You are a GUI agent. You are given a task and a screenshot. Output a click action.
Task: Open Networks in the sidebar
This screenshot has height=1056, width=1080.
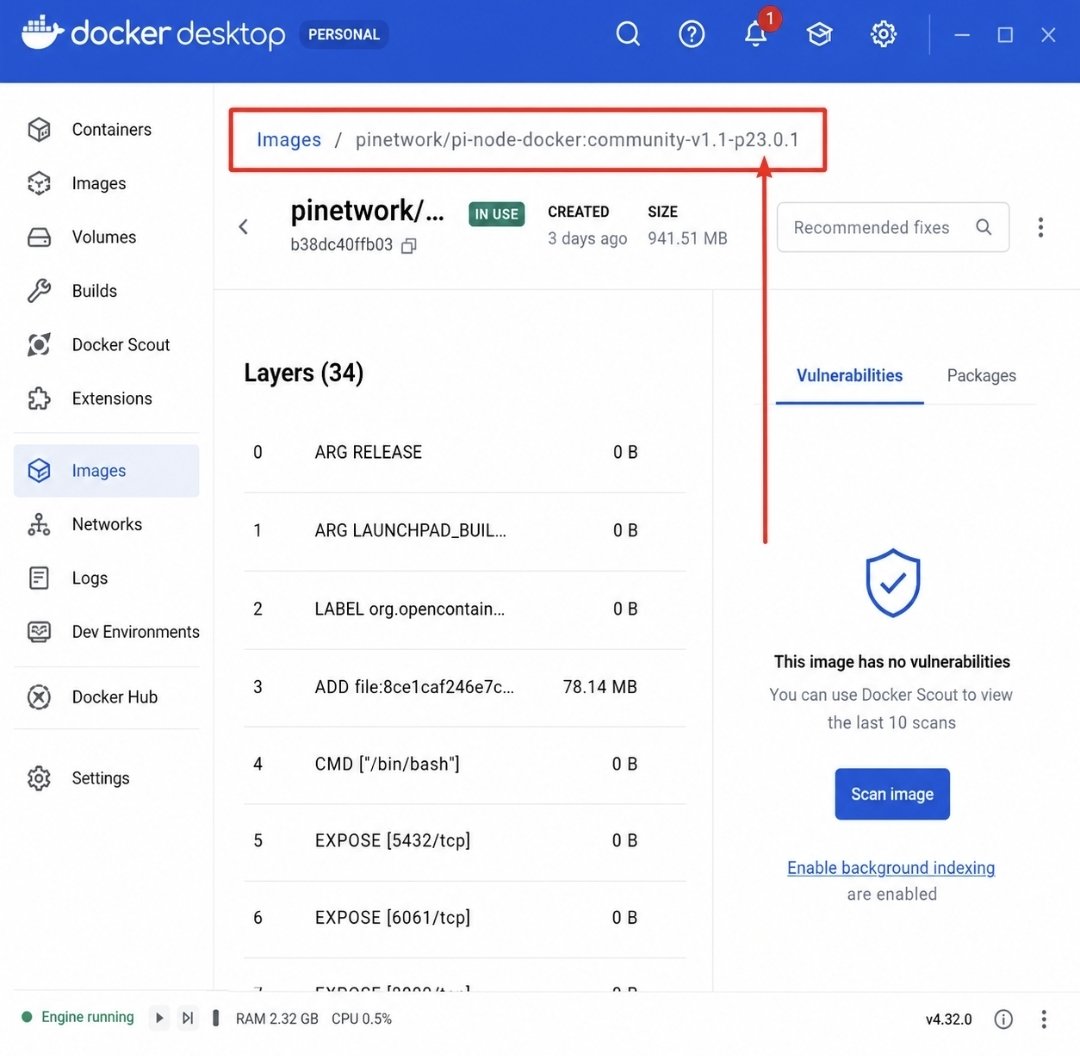pos(107,524)
